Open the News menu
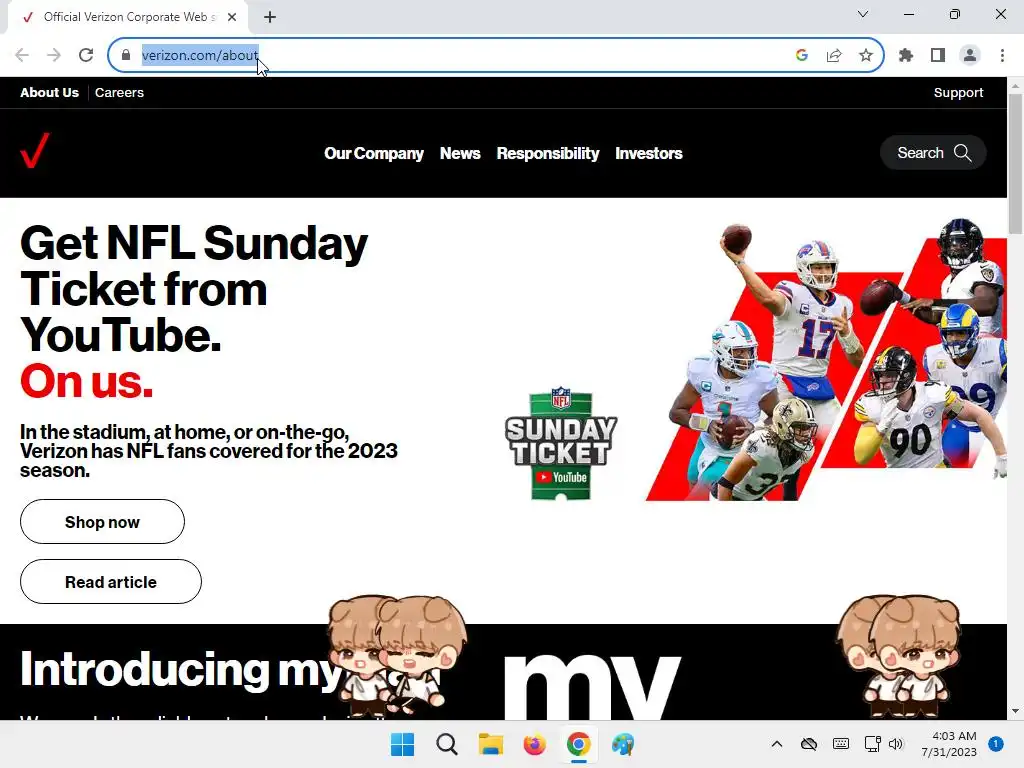1024x768 pixels. point(460,153)
